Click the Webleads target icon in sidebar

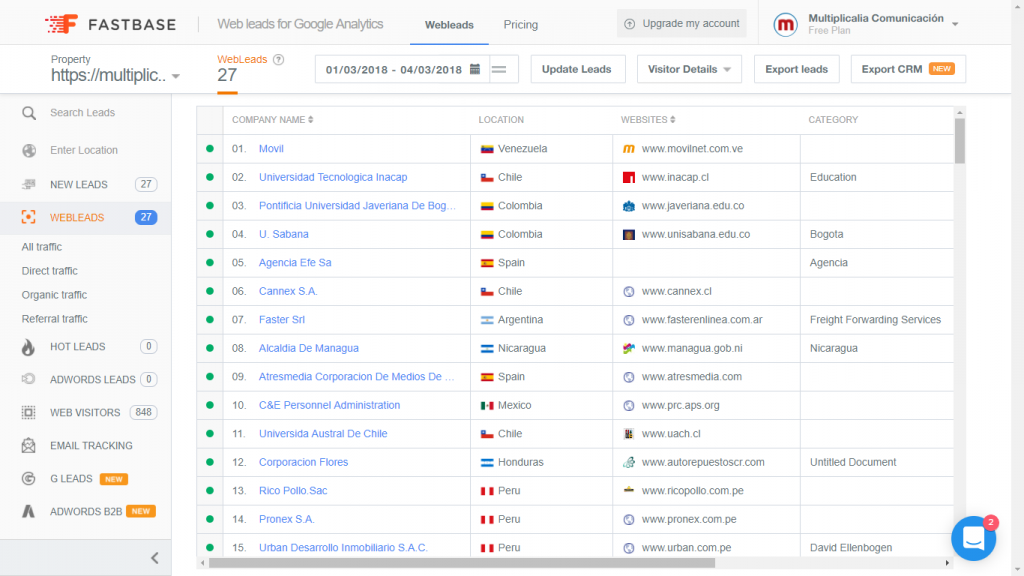click(x=29, y=217)
